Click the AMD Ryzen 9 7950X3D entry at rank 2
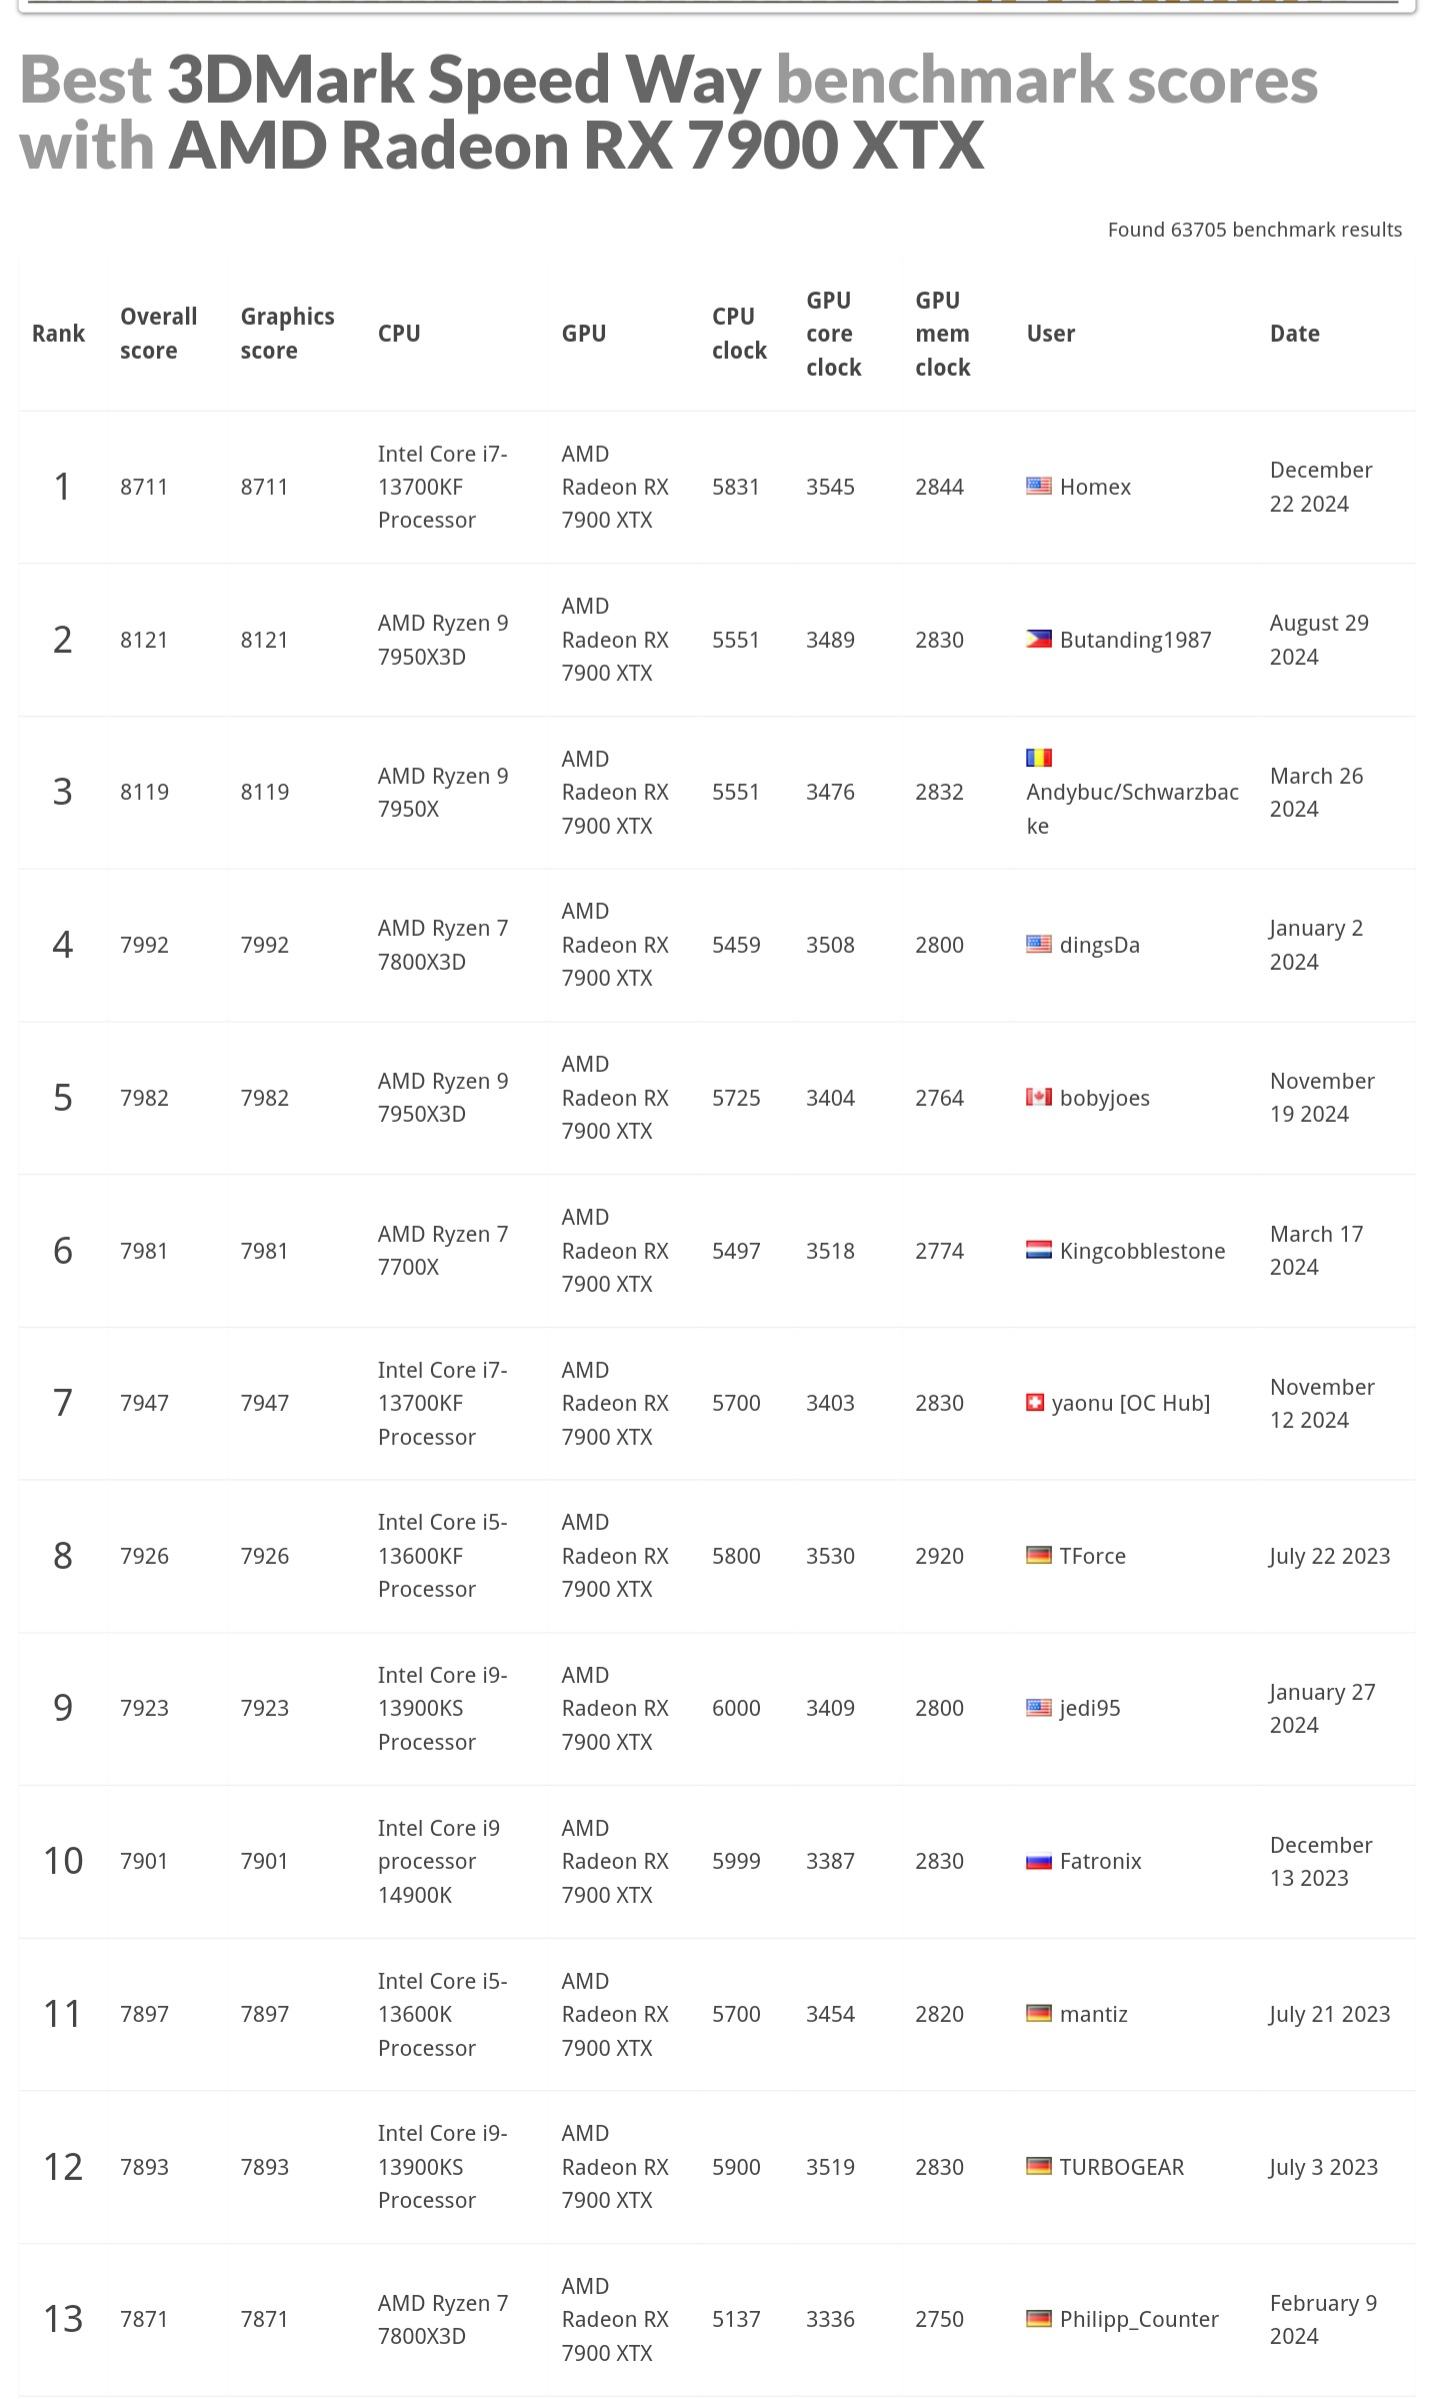The image size is (1440, 2399). coord(442,640)
